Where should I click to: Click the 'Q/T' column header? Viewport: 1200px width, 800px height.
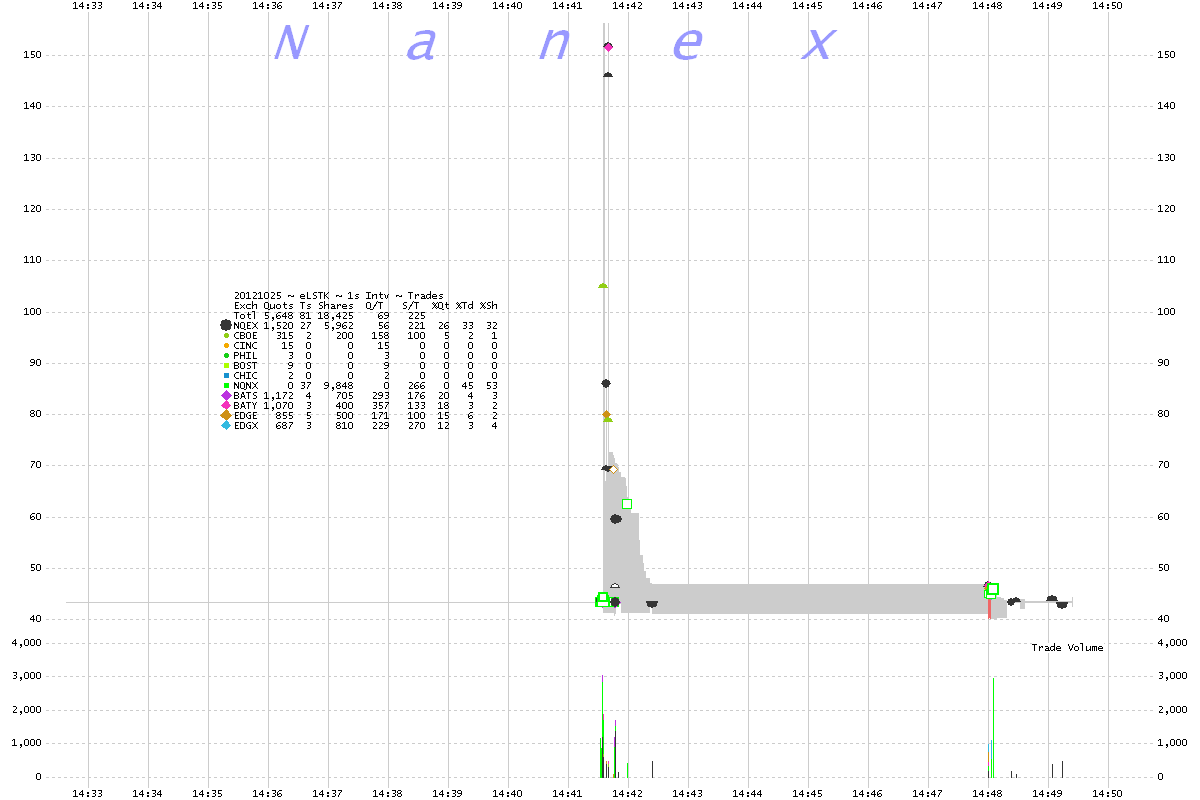pos(375,306)
